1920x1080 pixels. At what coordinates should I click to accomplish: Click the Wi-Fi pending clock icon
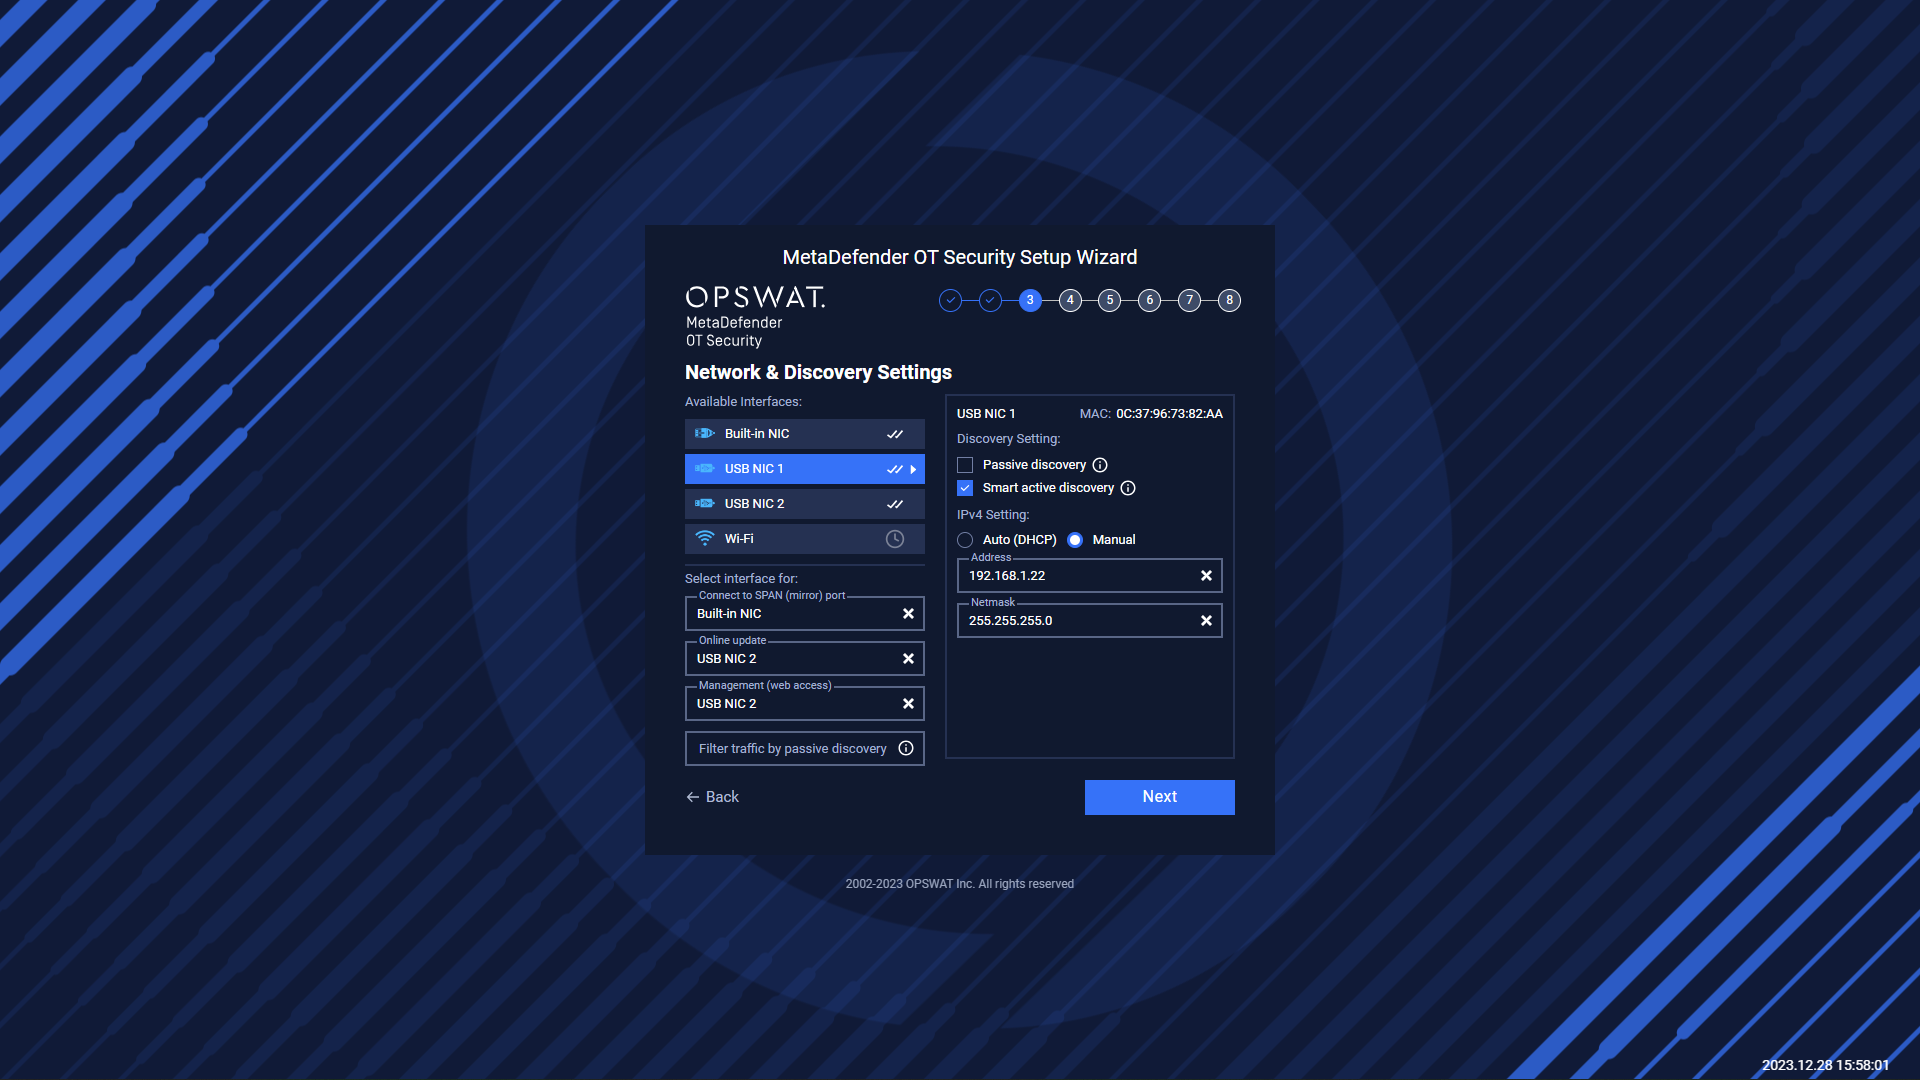[895, 539]
